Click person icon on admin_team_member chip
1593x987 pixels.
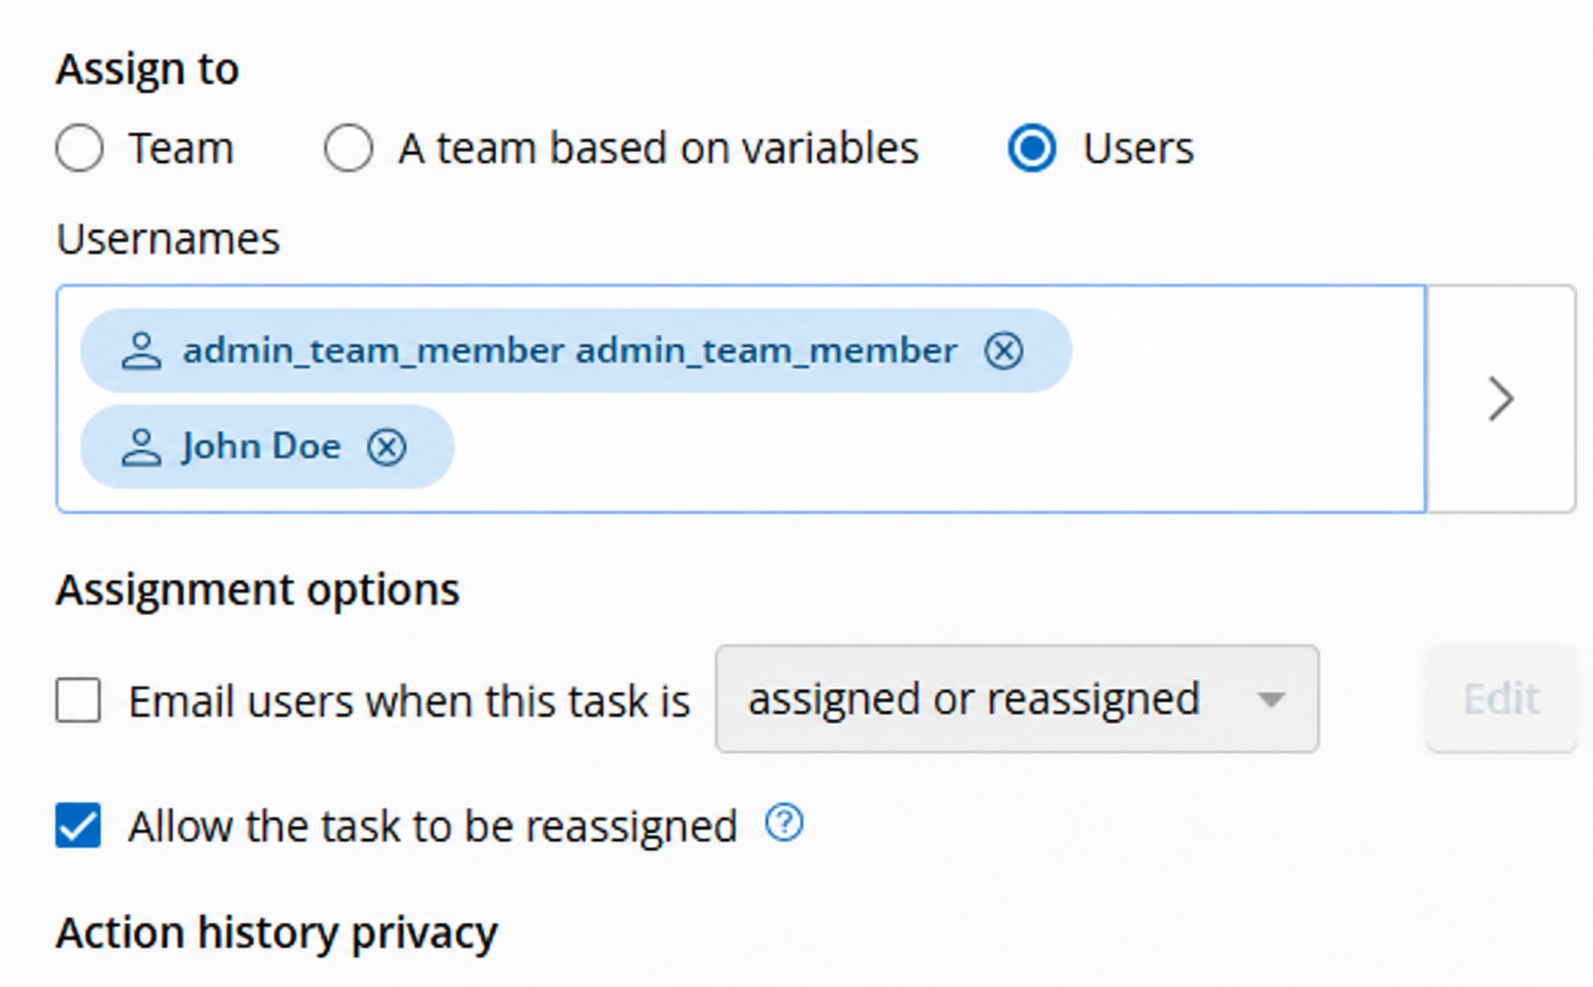tap(141, 351)
